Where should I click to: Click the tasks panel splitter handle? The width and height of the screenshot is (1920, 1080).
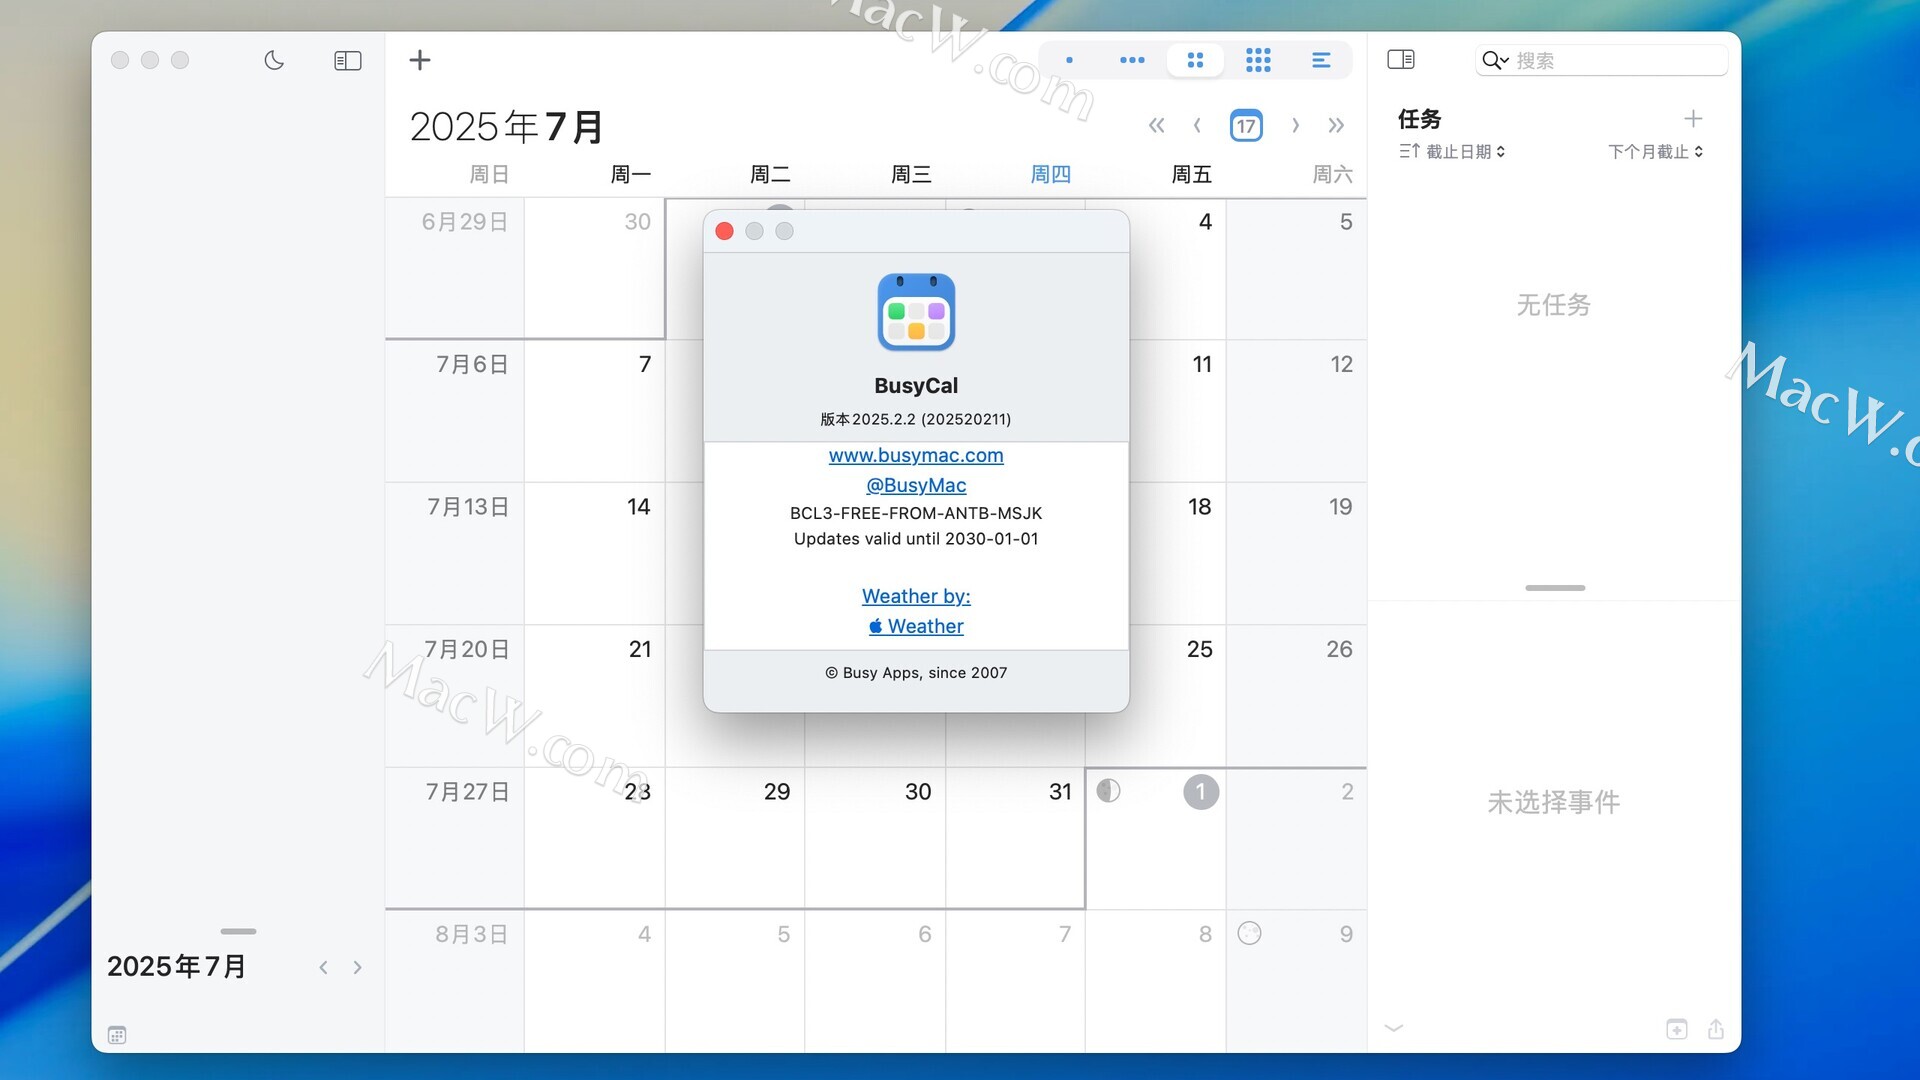(1555, 588)
